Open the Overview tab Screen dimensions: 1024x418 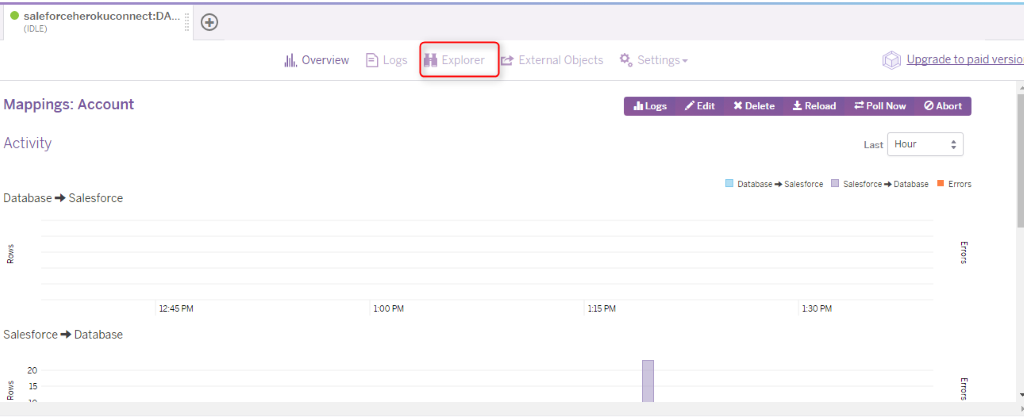317,60
